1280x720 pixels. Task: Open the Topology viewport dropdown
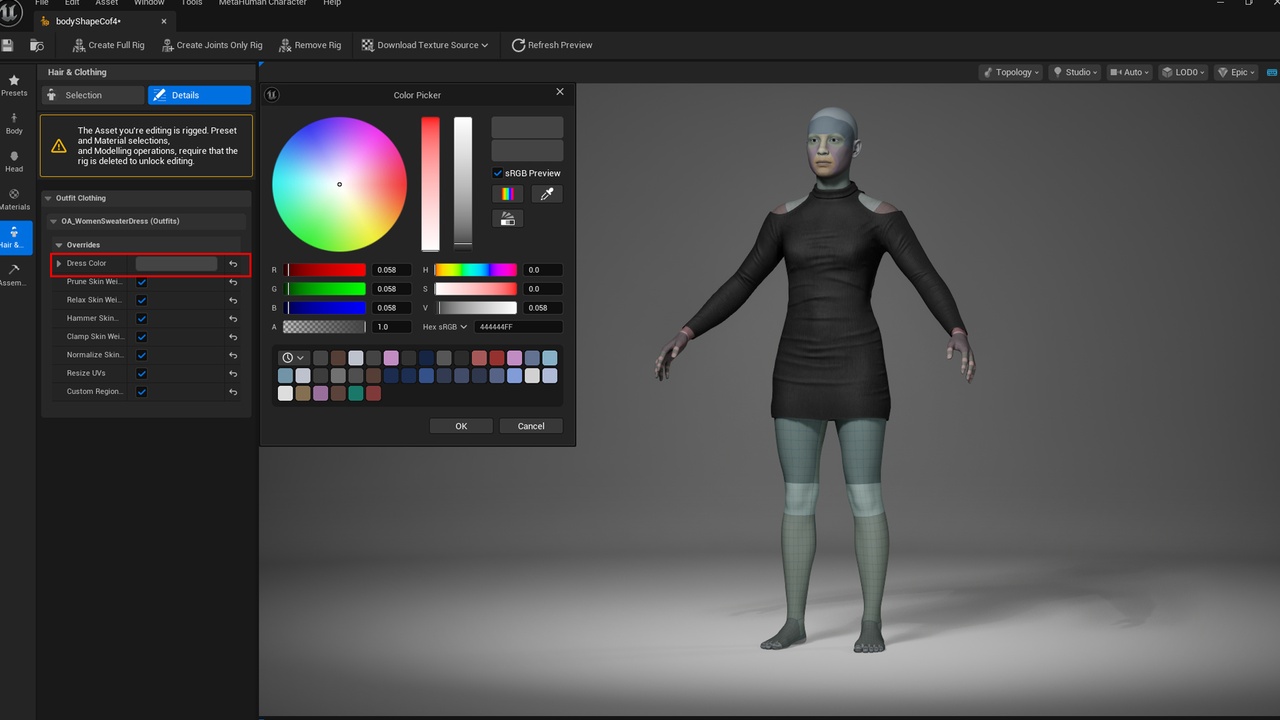[x=1010, y=72]
